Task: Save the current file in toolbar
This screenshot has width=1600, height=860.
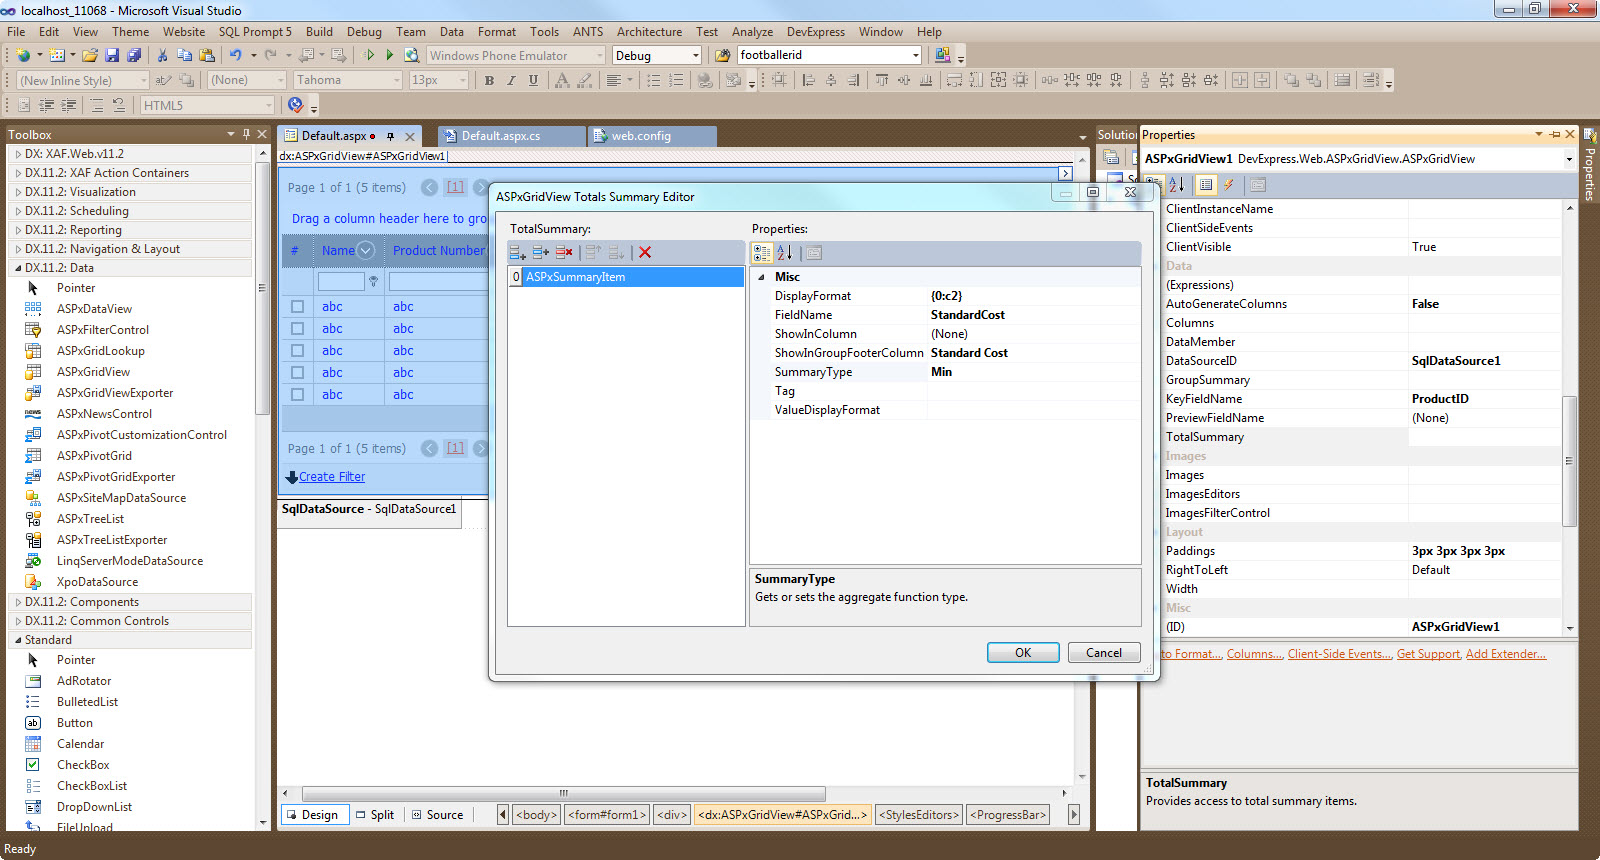Action: [112, 55]
